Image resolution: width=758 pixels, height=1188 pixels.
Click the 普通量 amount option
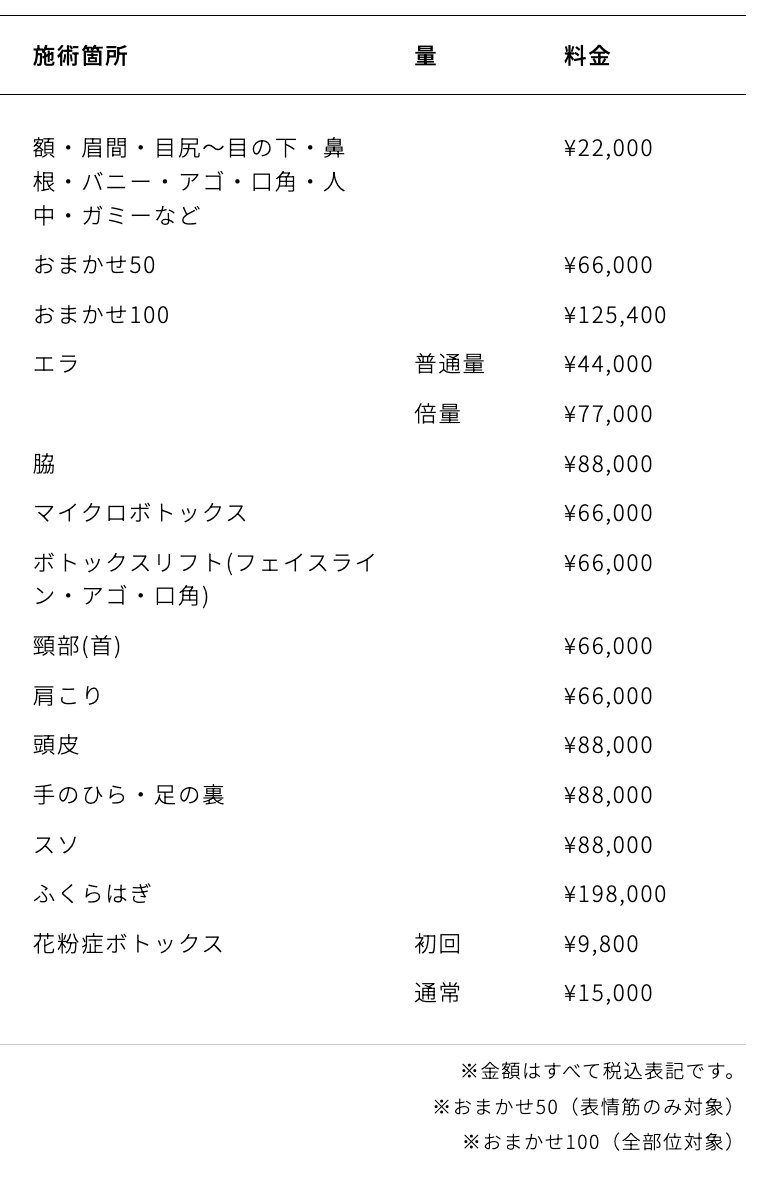pos(449,365)
